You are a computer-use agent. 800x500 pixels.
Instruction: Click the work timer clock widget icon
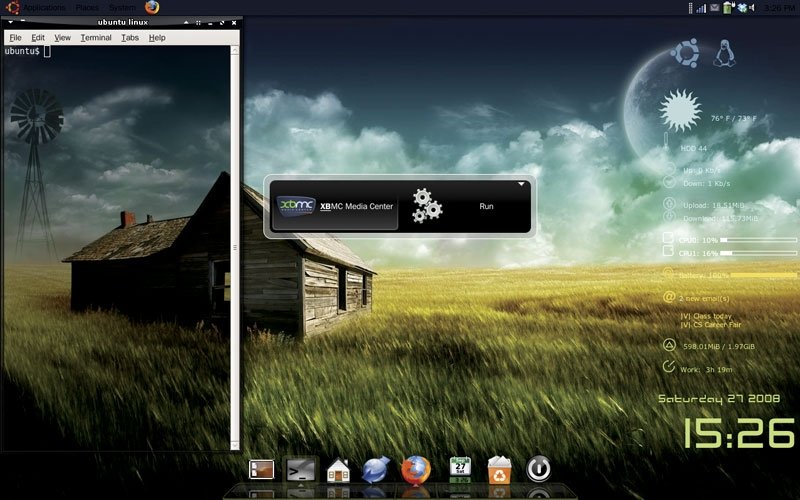[x=668, y=366]
